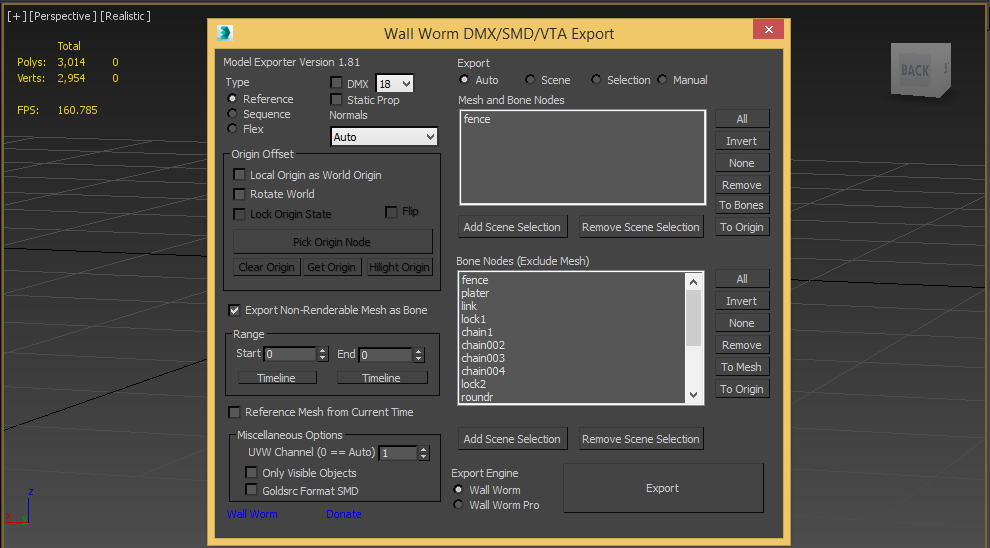990x548 pixels.
Task: Check the Rotate World option
Action: tap(239, 194)
